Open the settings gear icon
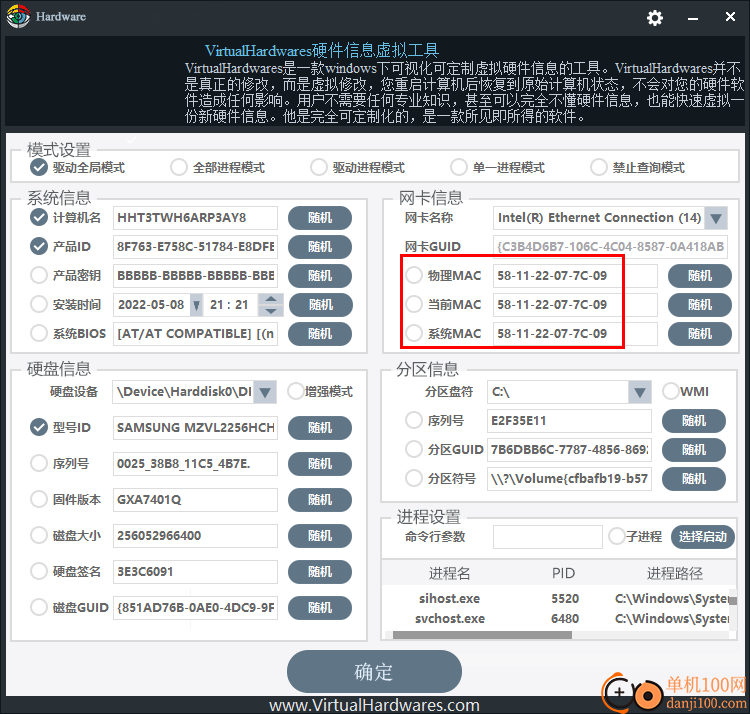Viewport: 750px width, 714px height. [x=654, y=18]
